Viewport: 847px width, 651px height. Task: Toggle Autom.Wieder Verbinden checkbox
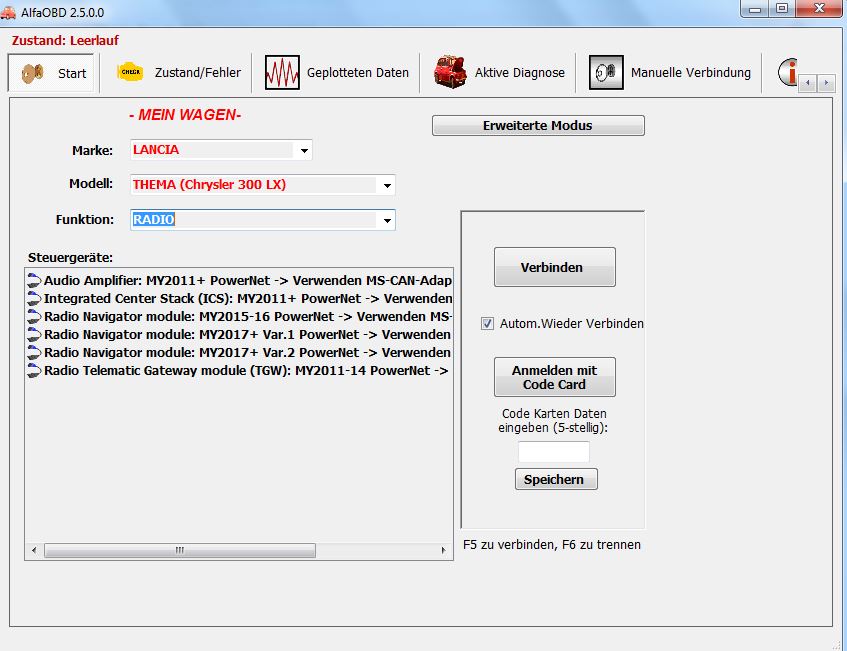488,324
